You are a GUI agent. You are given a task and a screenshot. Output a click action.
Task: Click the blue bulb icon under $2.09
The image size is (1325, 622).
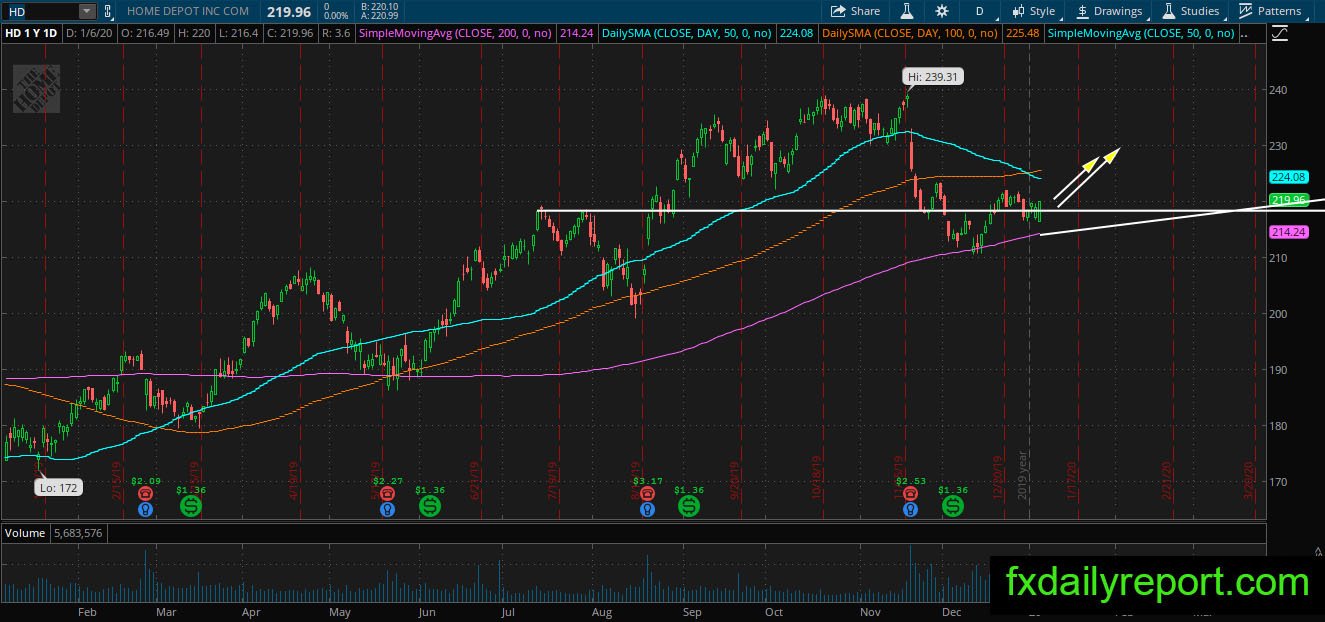[x=146, y=508]
